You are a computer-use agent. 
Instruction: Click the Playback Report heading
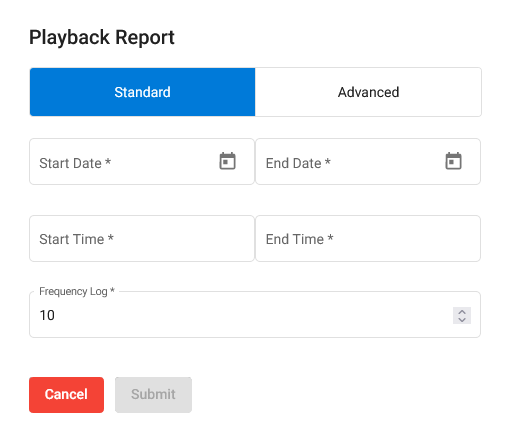pos(102,37)
